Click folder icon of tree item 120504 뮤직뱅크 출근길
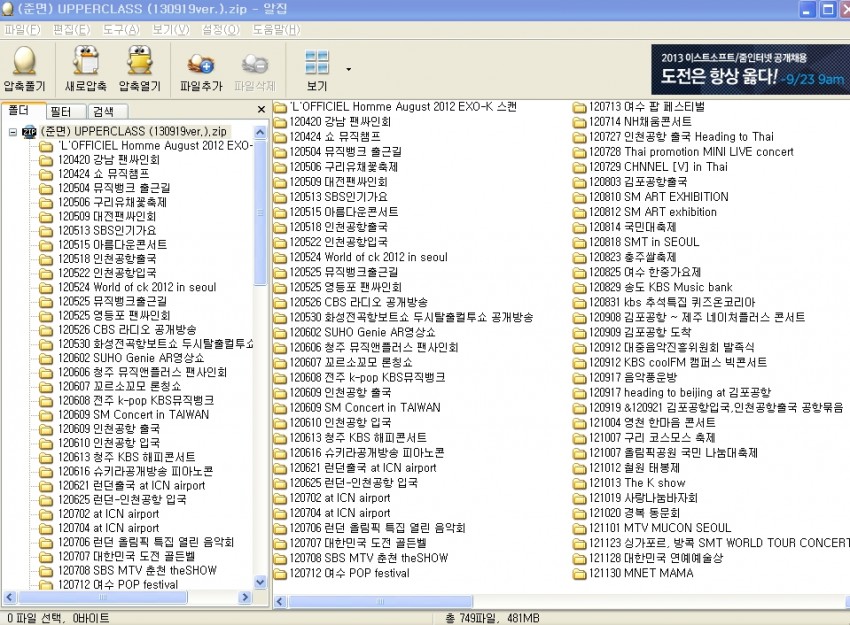The height and width of the screenshot is (625, 850). (x=46, y=189)
